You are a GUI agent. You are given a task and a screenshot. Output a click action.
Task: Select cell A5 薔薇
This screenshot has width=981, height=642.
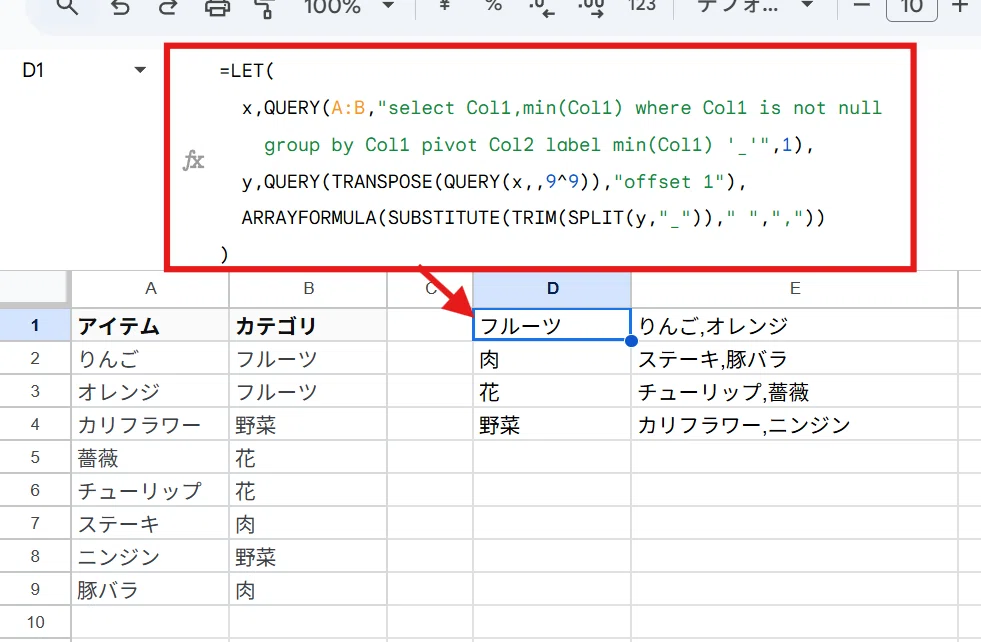pyautogui.click(x=150, y=457)
